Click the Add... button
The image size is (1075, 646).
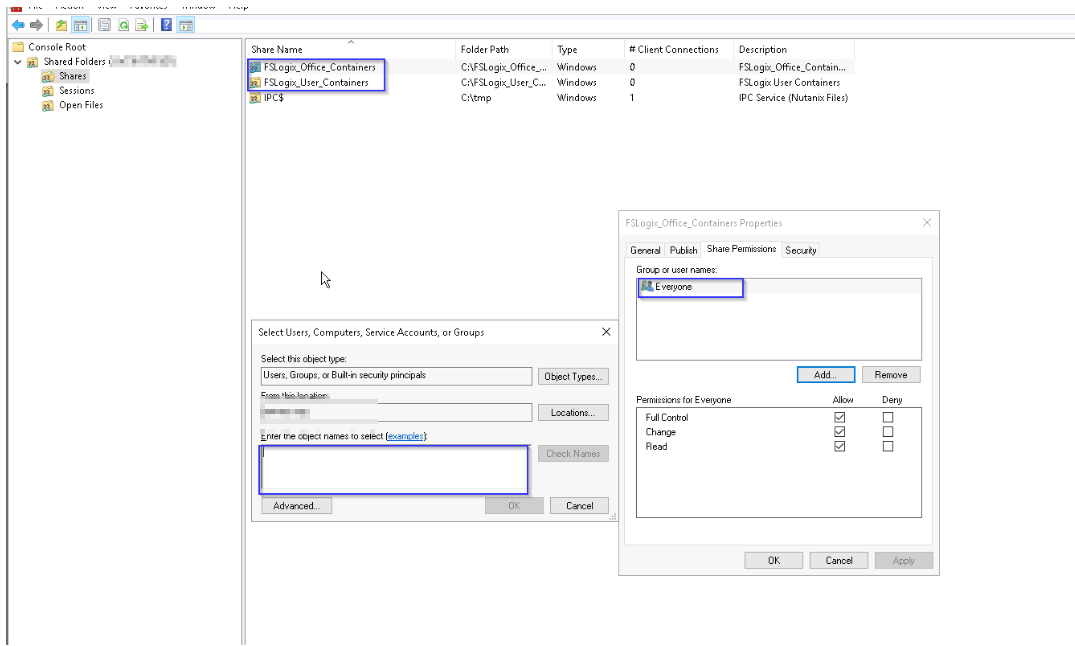(825, 374)
